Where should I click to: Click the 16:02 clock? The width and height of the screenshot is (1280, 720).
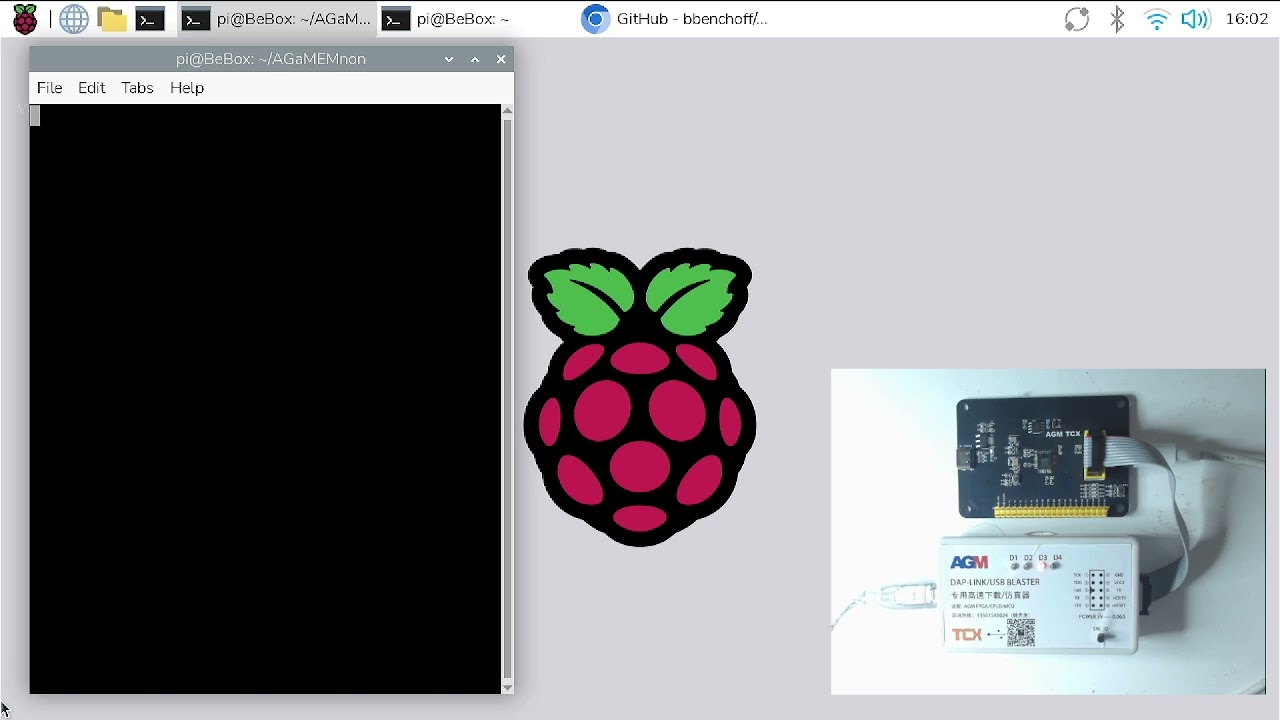click(x=1246, y=19)
